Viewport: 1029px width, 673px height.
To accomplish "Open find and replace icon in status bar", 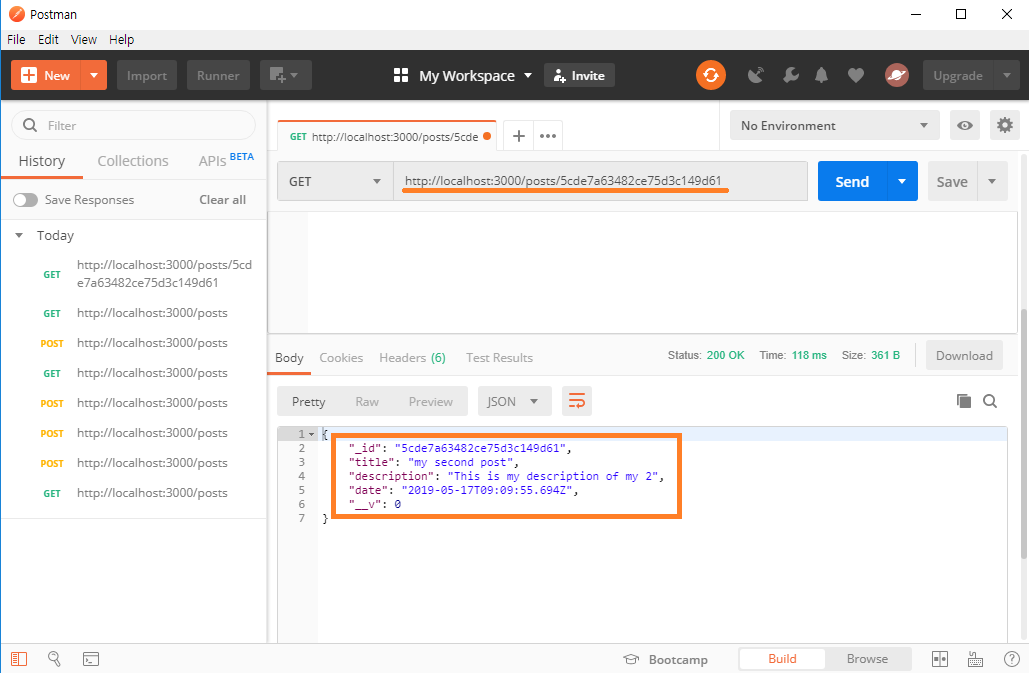I will coord(54,659).
